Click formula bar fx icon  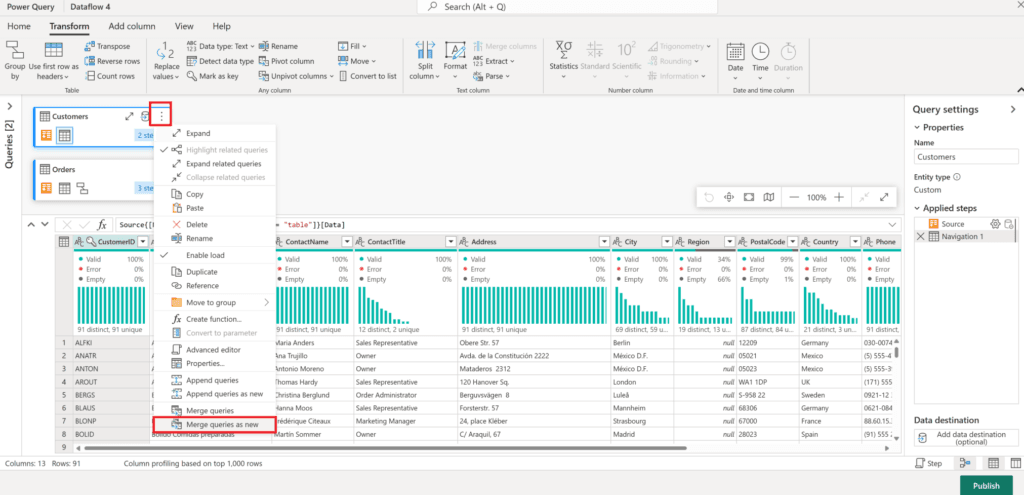[x=102, y=225]
